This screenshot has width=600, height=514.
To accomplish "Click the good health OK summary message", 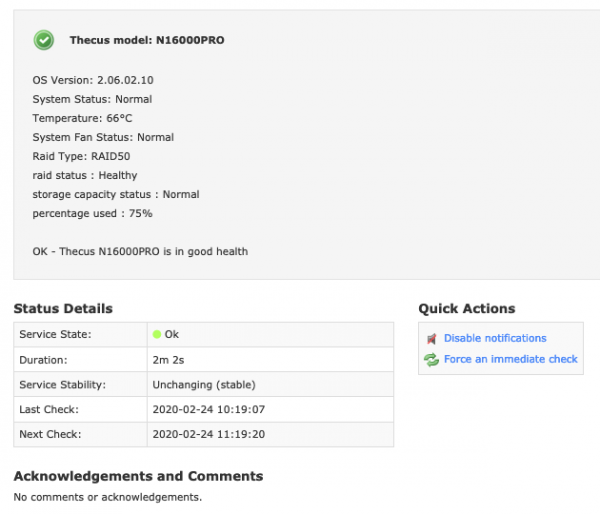I will [x=140, y=251].
